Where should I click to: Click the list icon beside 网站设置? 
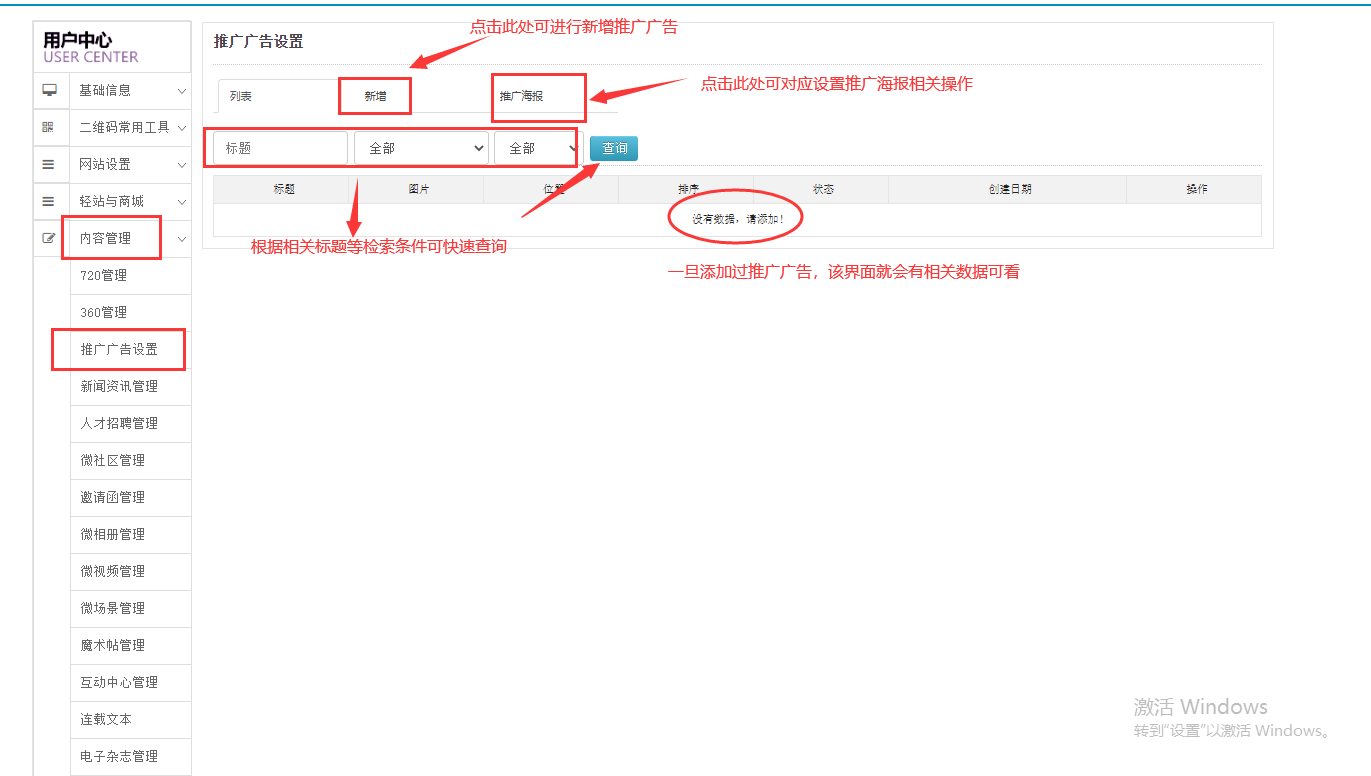tap(49, 164)
